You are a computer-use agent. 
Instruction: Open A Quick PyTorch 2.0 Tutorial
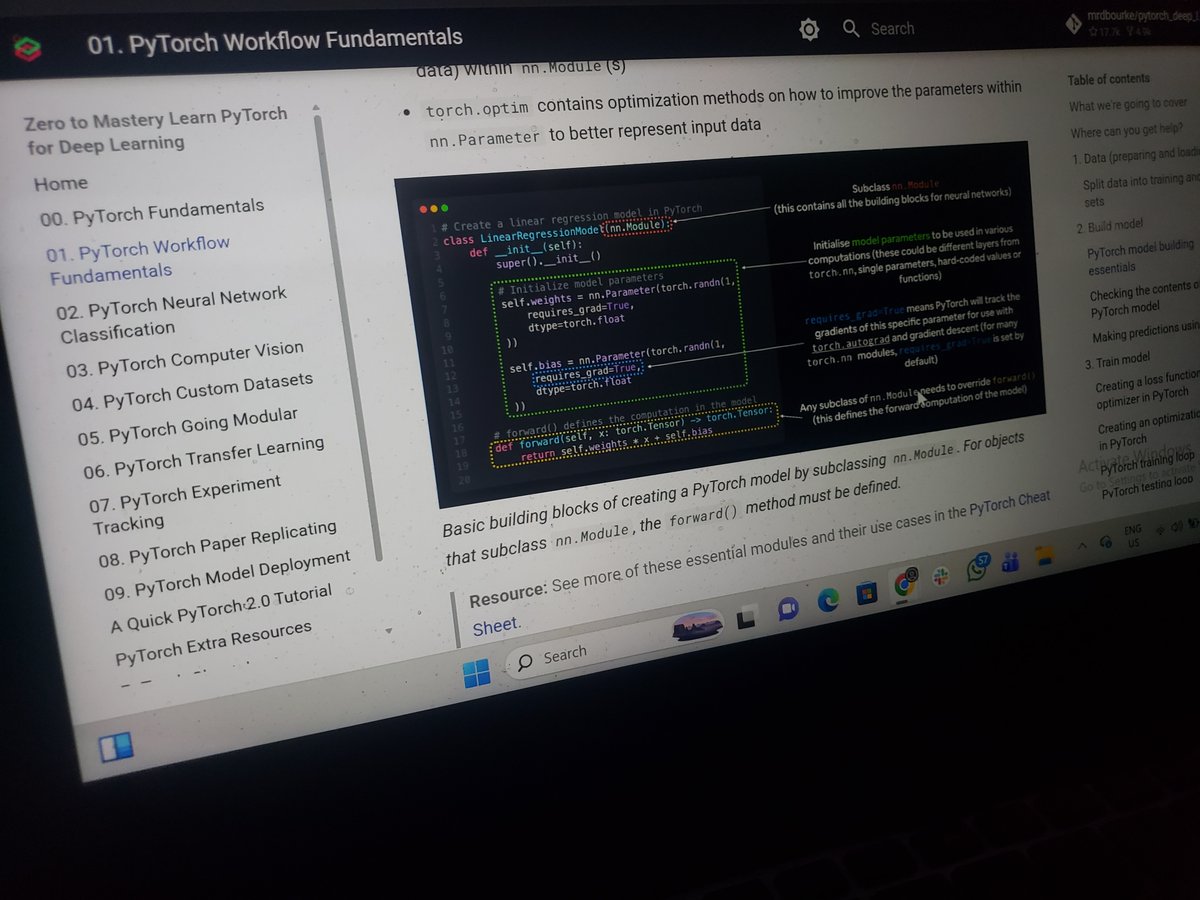point(222,609)
